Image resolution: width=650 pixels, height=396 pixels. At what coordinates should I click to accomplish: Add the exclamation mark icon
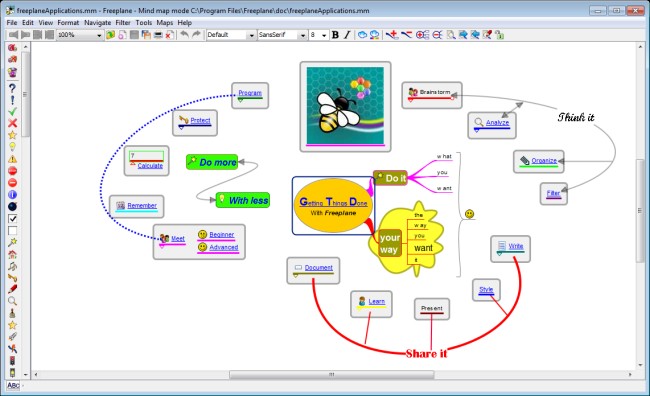[x=12, y=100]
